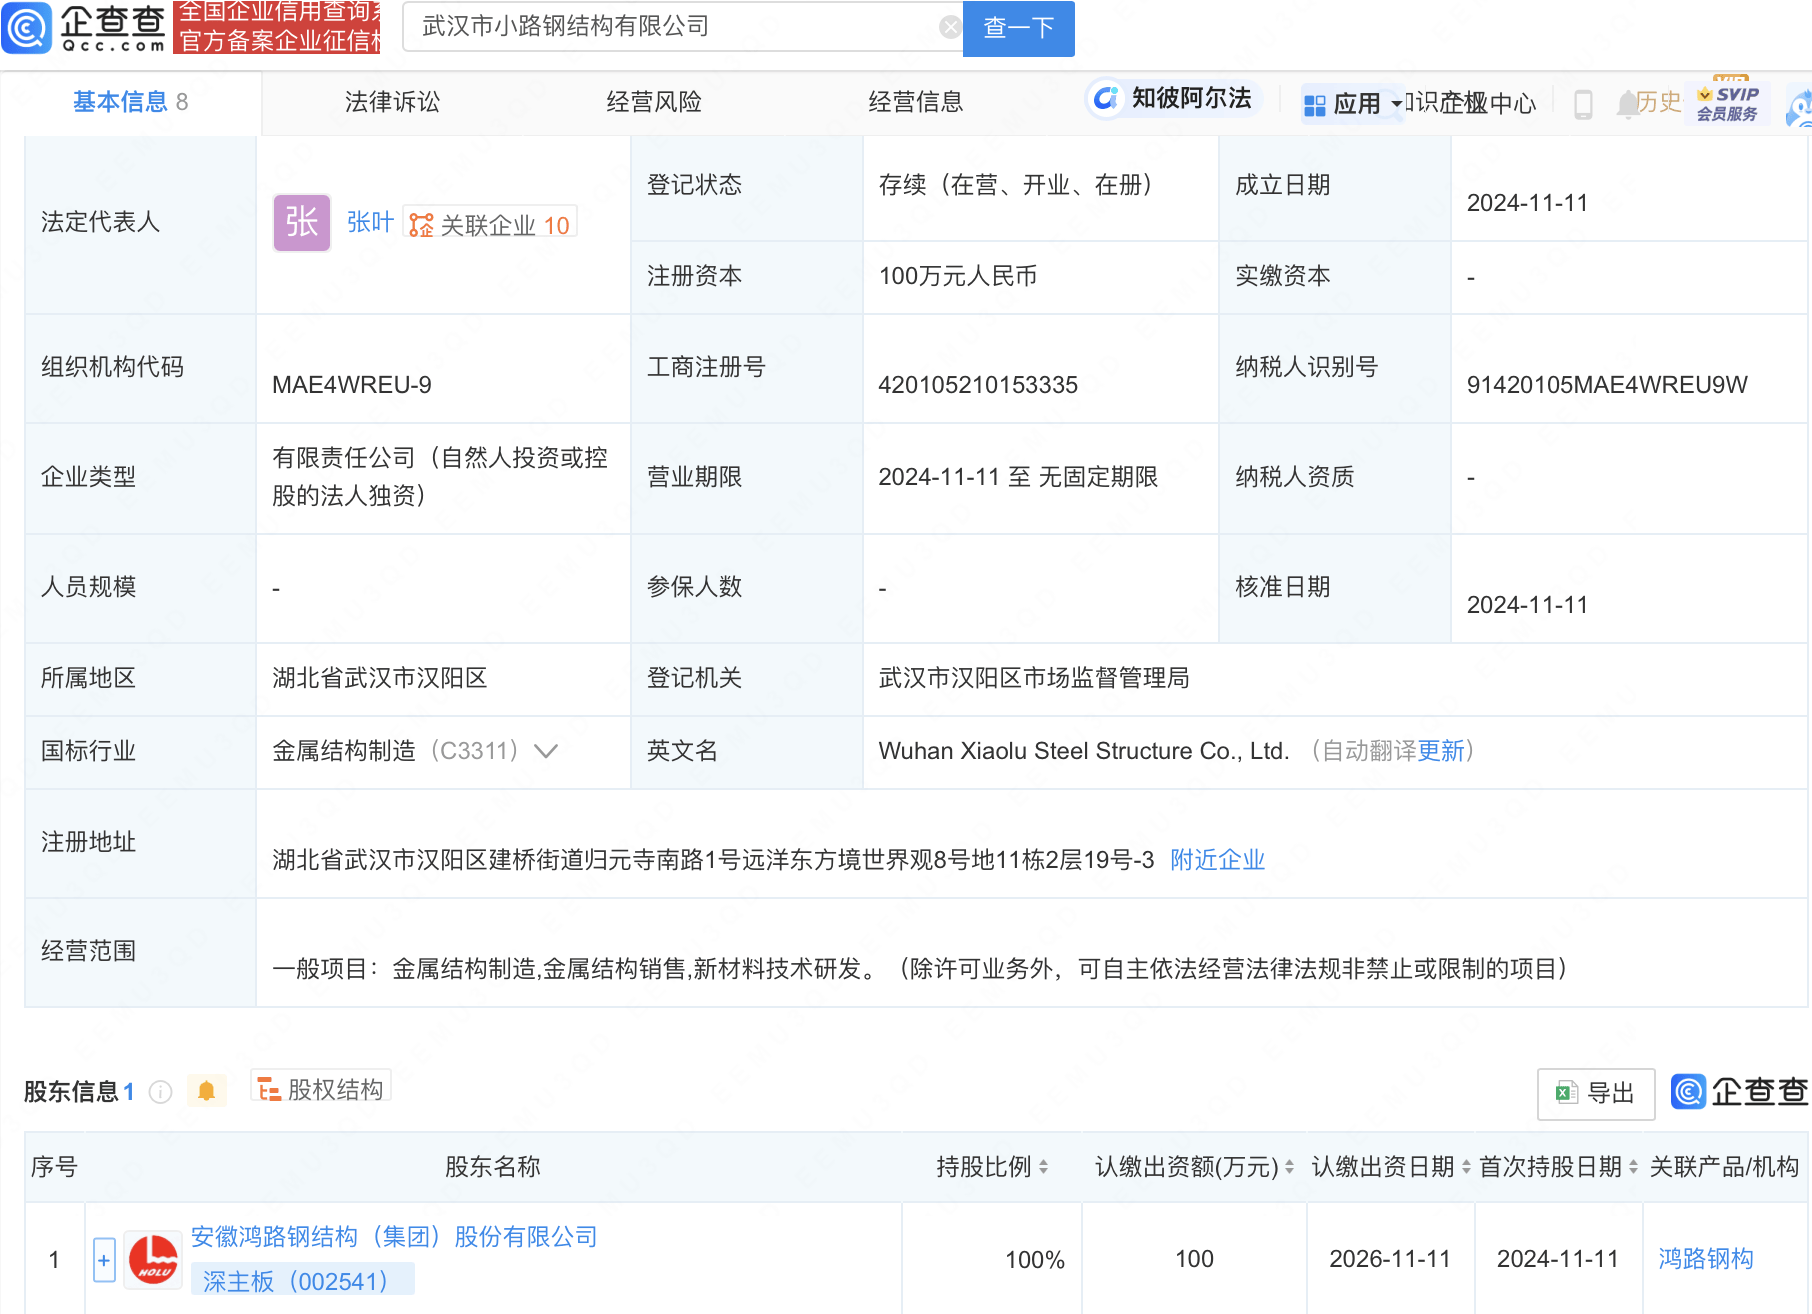Image resolution: width=1812 pixels, height=1314 pixels.
Task: Switch to the 基本信息 tab
Action: 130,102
